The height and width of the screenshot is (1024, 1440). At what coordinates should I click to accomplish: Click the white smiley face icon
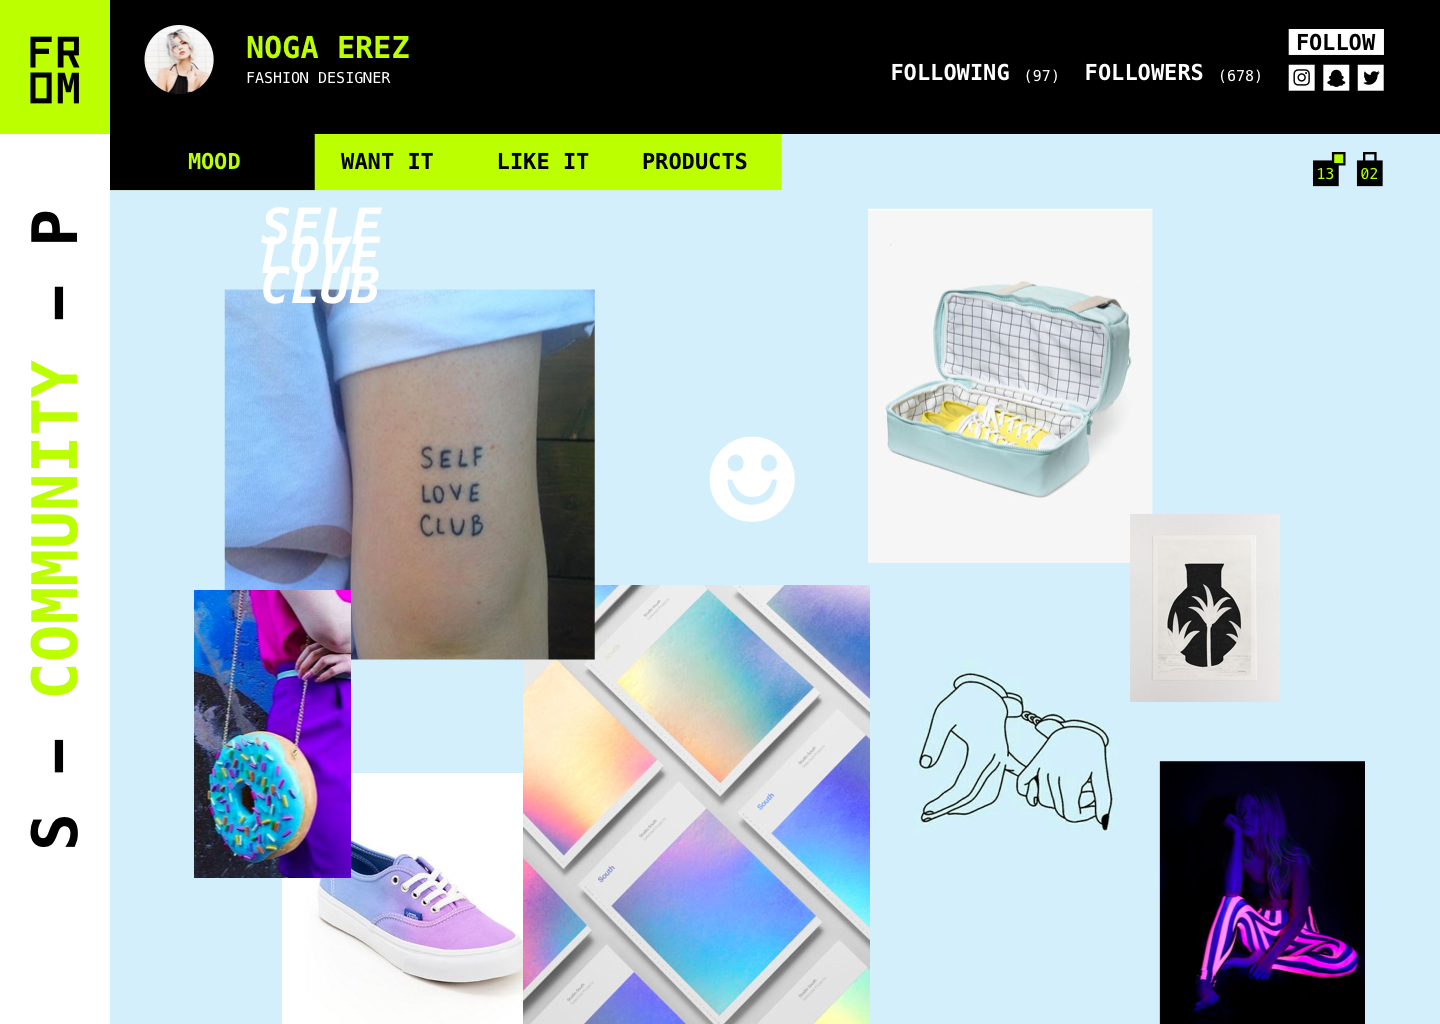(752, 479)
